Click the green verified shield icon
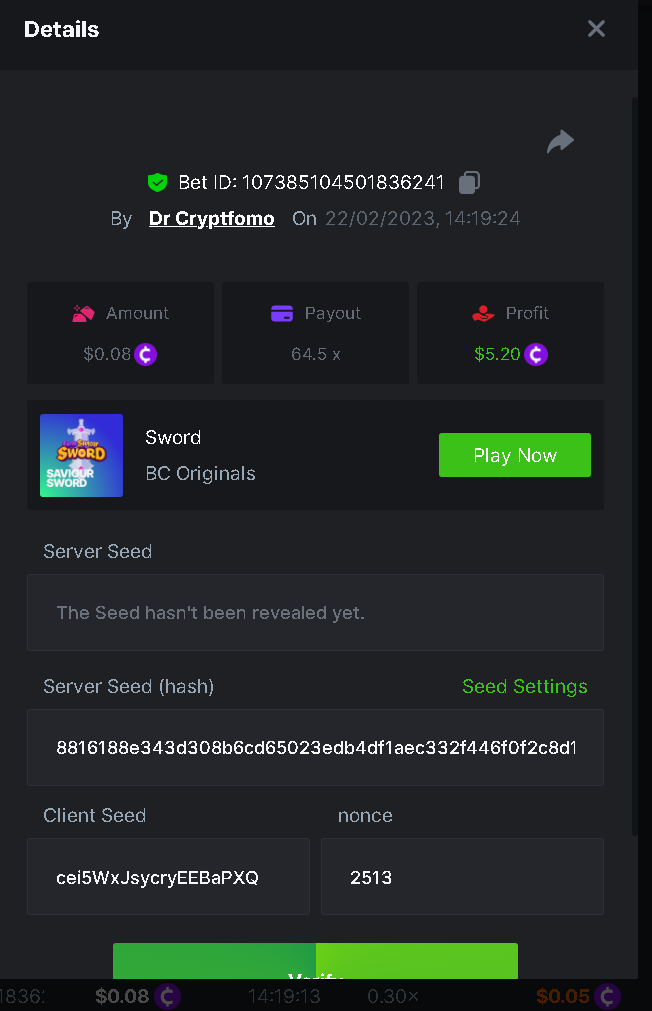Image resolution: width=652 pixels, height=1011 pixels. [x=157, y=182]
